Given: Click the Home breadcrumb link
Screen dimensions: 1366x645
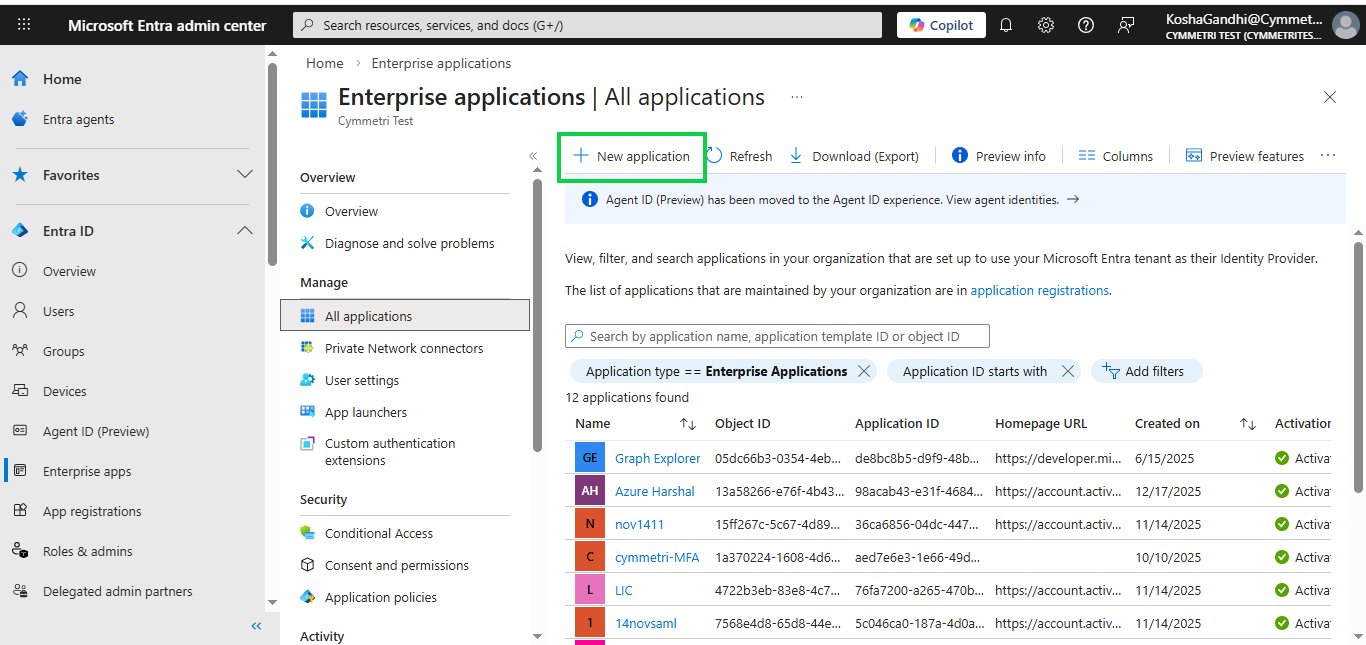Looking at the screenshot, I should coord(325,63).
